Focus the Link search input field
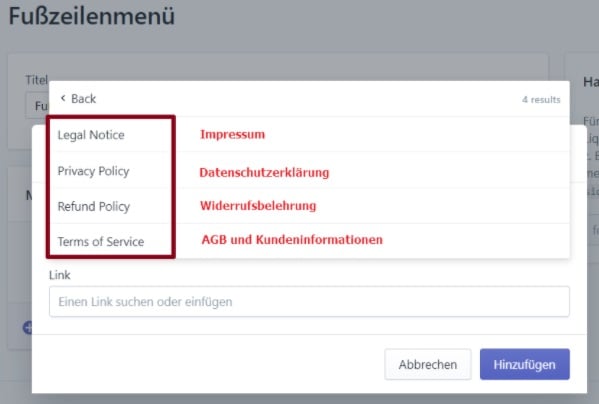Image resolution: width=599 pixels, height=404 pixels. point(309,302)
